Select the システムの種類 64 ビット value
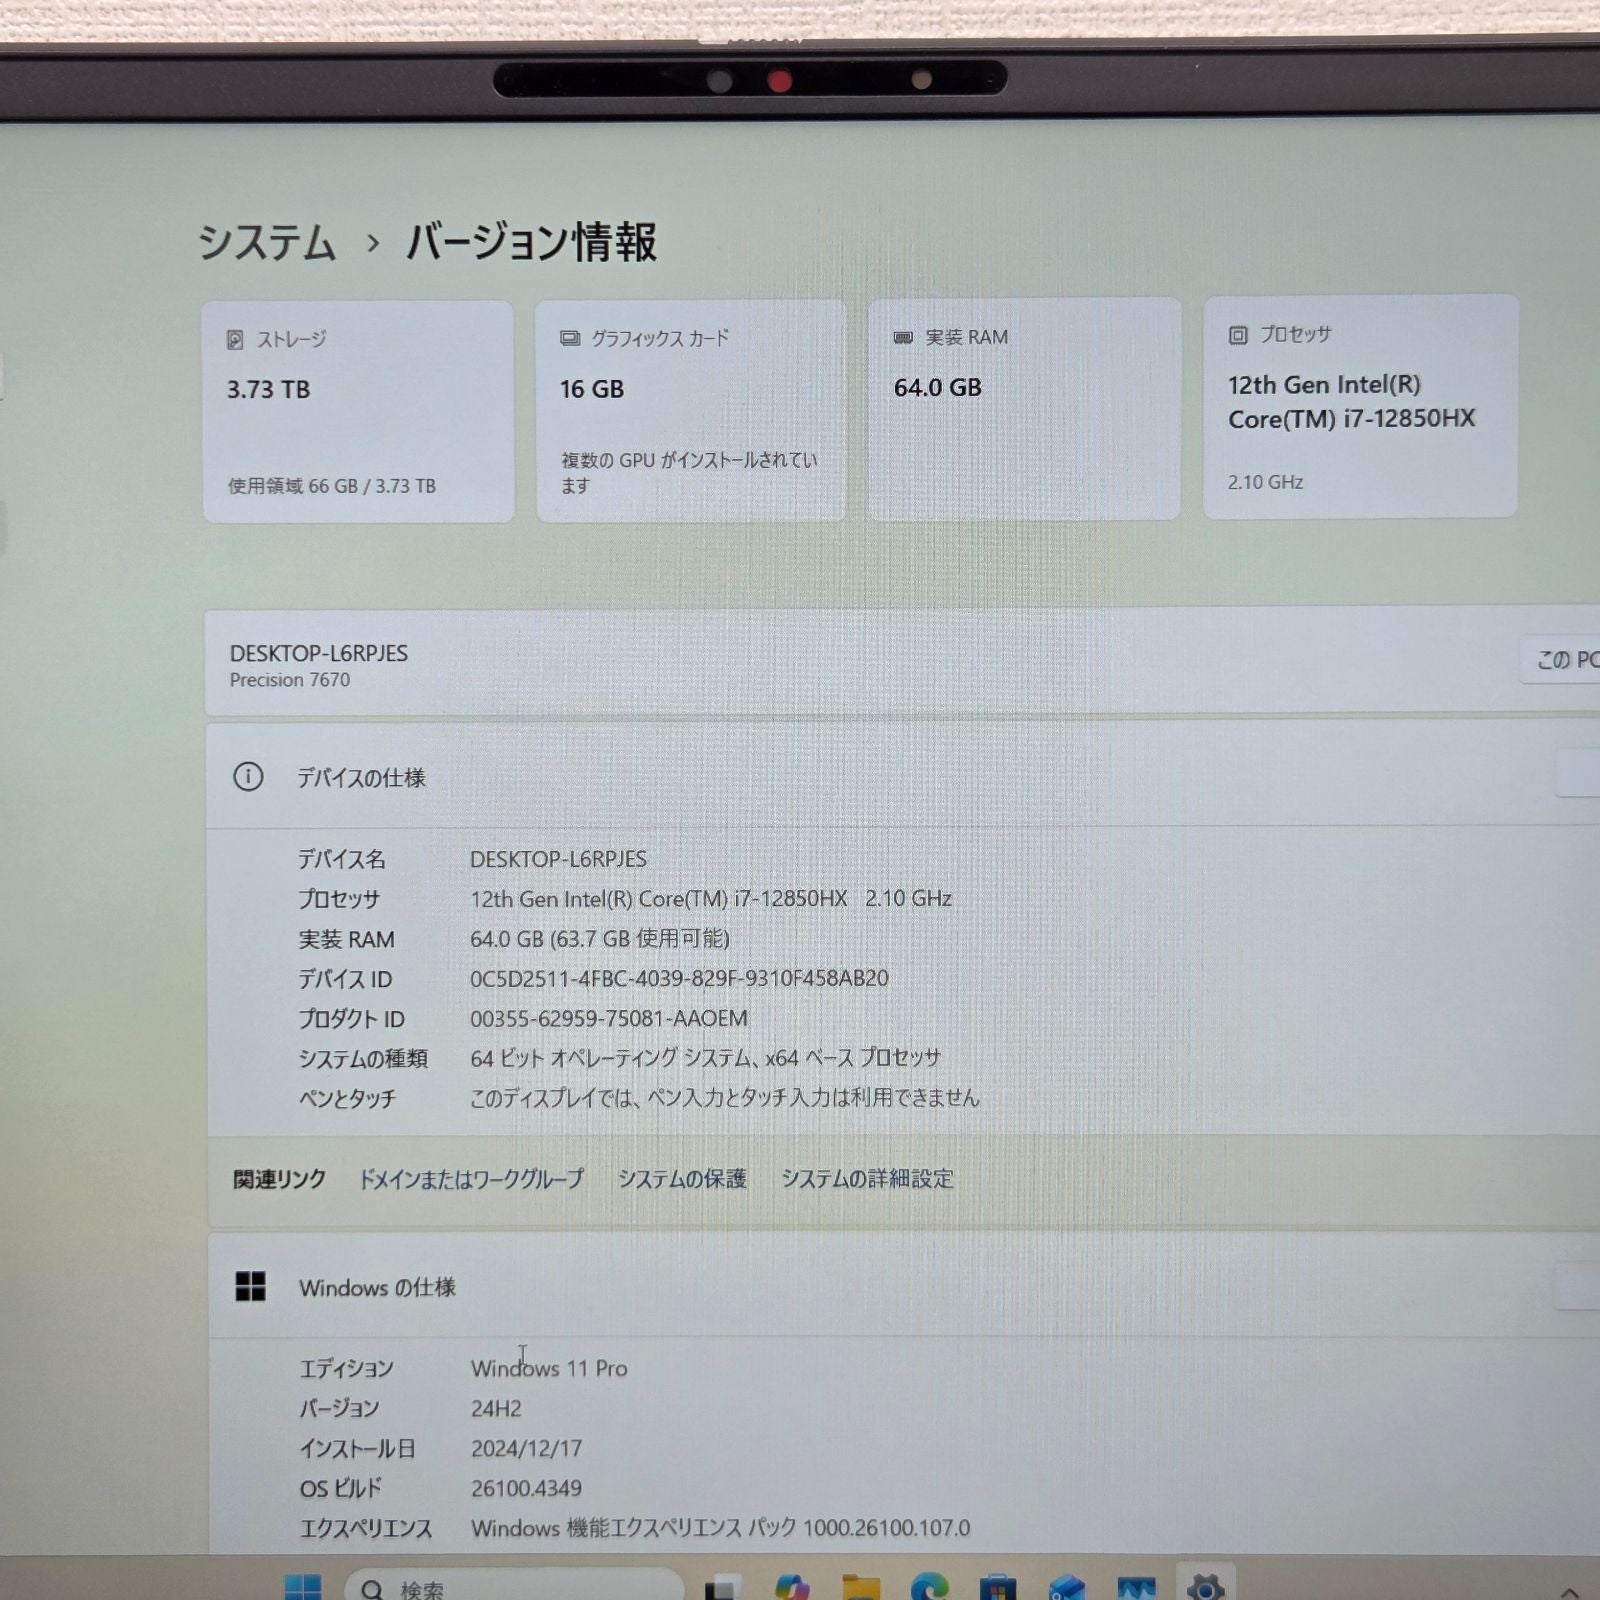1600x1600 pixels. (706, 1058)
